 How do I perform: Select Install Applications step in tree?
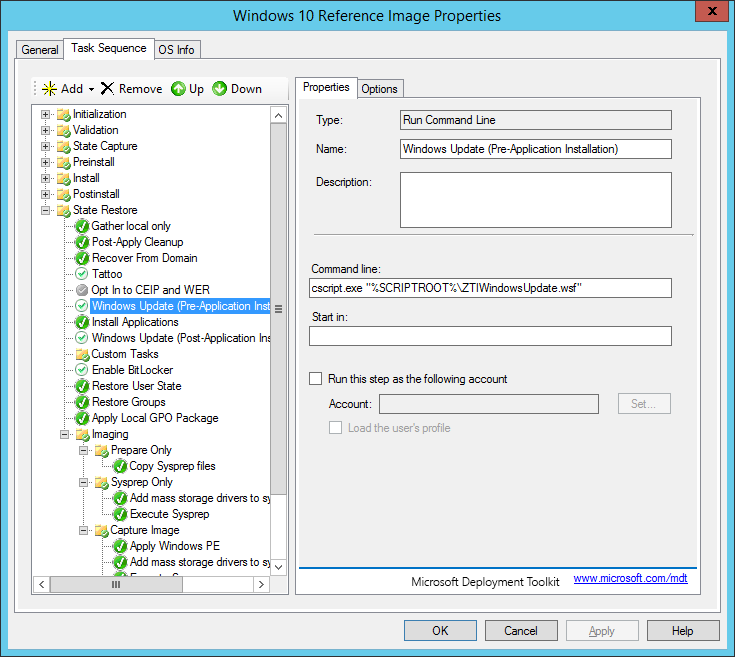click(x=135, y=322)
